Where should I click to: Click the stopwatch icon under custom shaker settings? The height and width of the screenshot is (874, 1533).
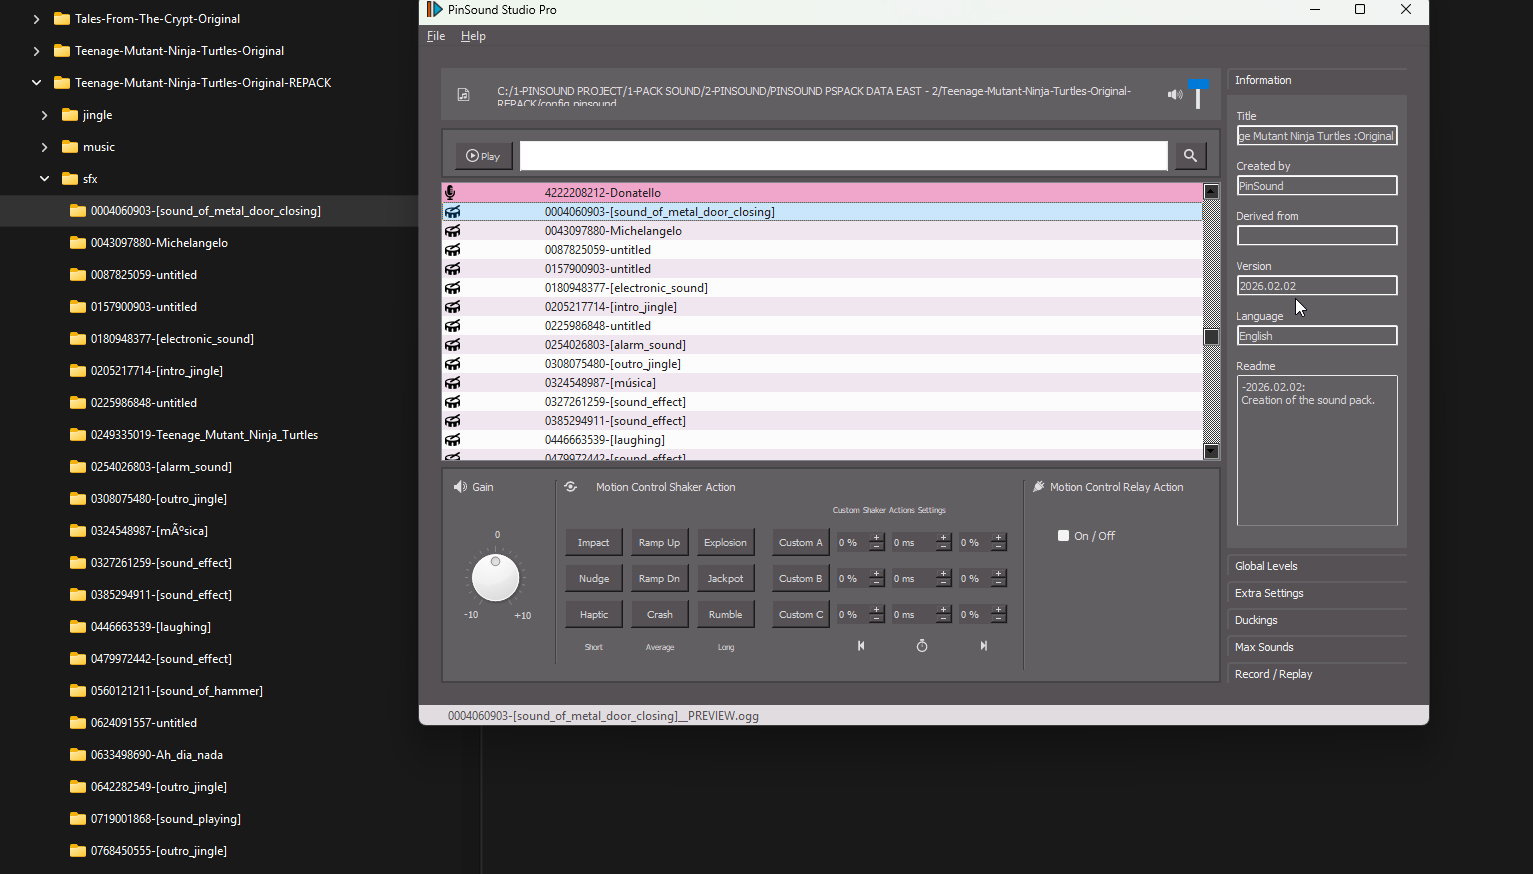pos(922,646)
